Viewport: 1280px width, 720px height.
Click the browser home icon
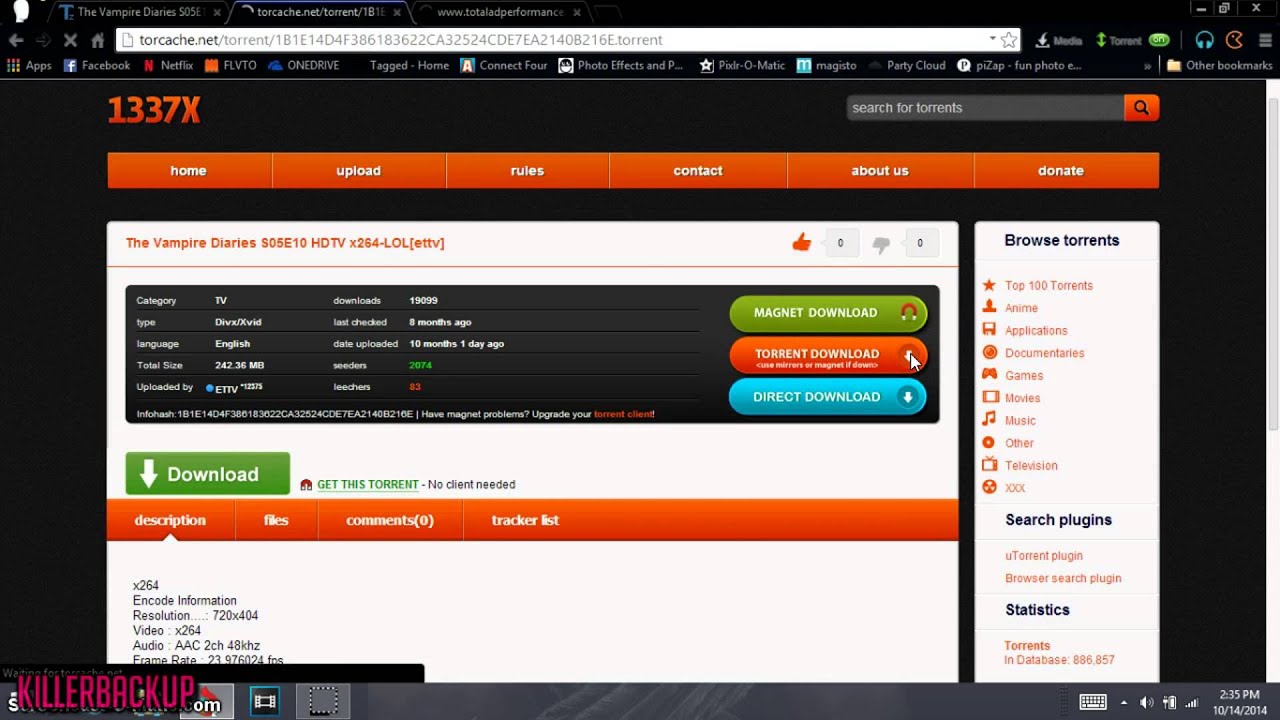pyautogui.click(x=97, y=40)
